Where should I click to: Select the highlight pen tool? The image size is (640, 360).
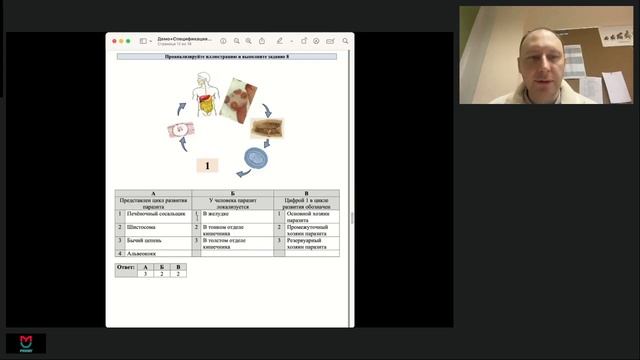coord(280,41)
